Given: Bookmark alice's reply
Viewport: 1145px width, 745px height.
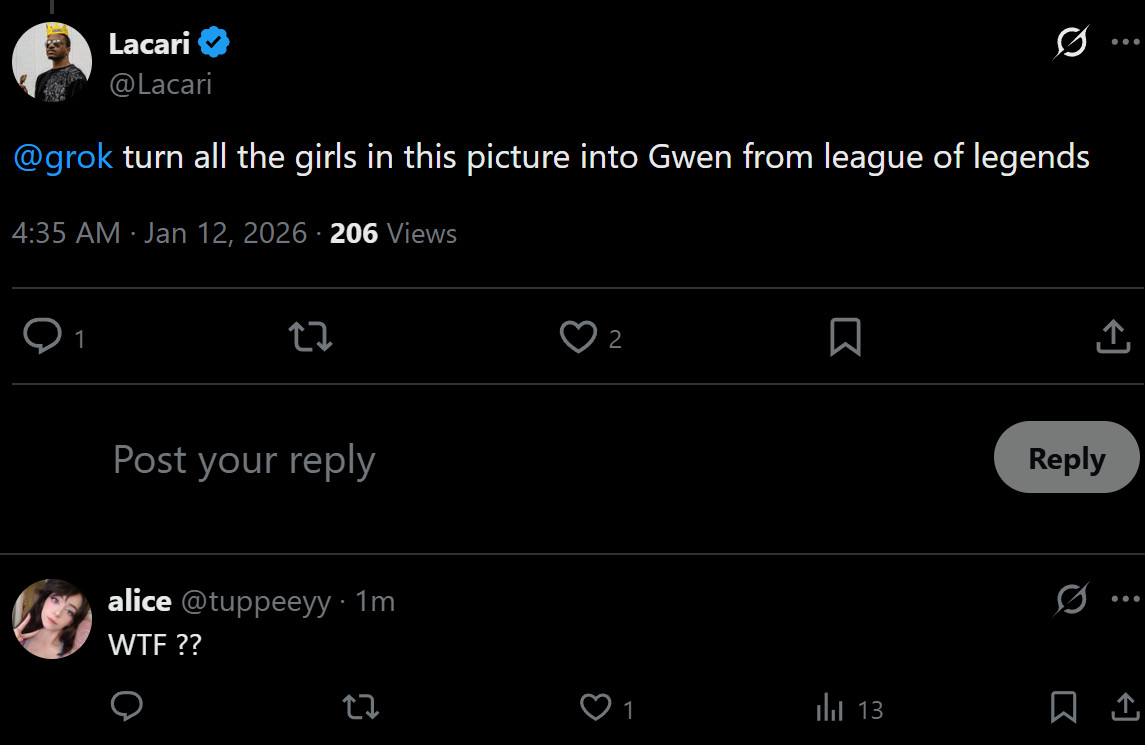Looking at the screenshot, I should pos(1063,708).
